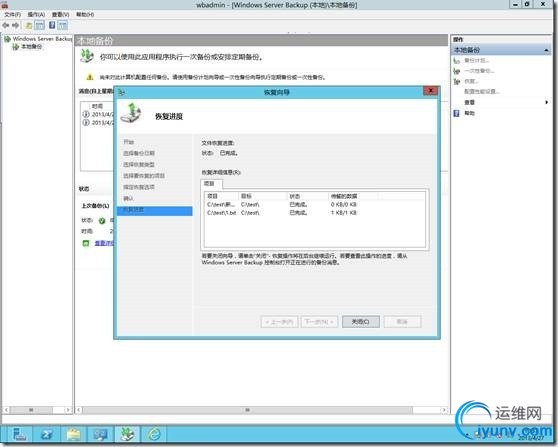Click the first 2013/4 message info icon
Viewport: 558px width, 447px height.
tap(86, 114)
